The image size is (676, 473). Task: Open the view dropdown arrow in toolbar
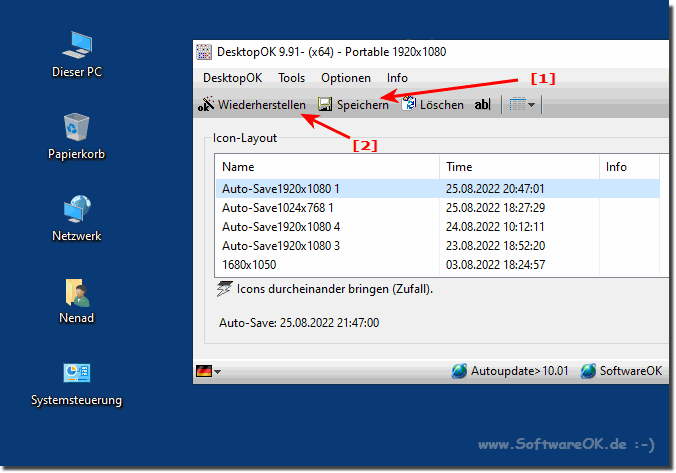coord(532,105)
